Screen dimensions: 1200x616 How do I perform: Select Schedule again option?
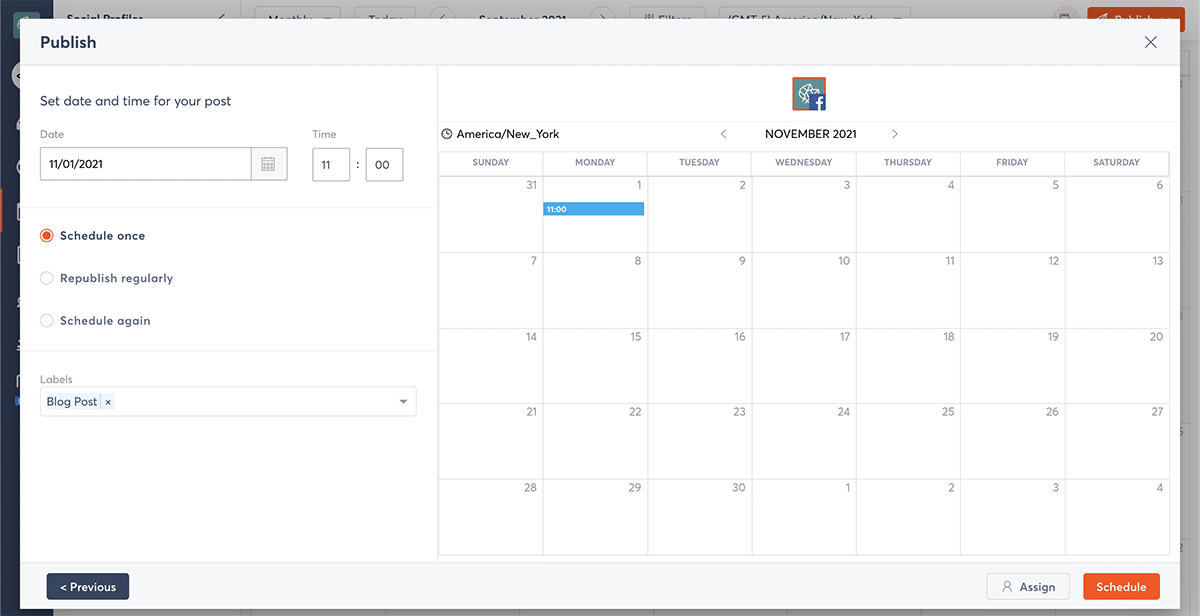point(47,321)
